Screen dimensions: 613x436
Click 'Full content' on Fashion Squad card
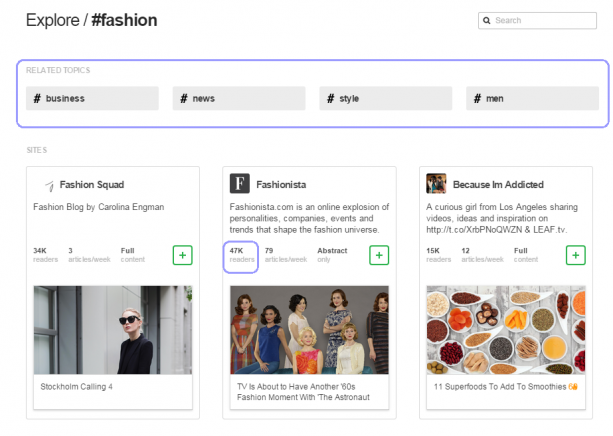[133, 255]
